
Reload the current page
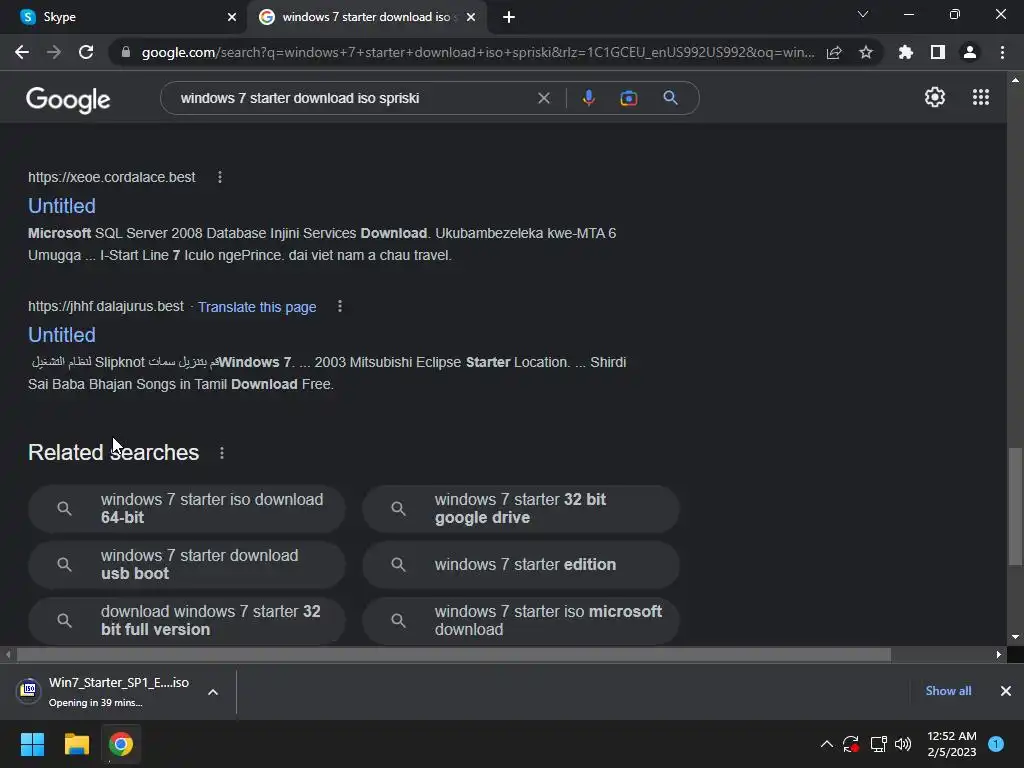(86, 52)
